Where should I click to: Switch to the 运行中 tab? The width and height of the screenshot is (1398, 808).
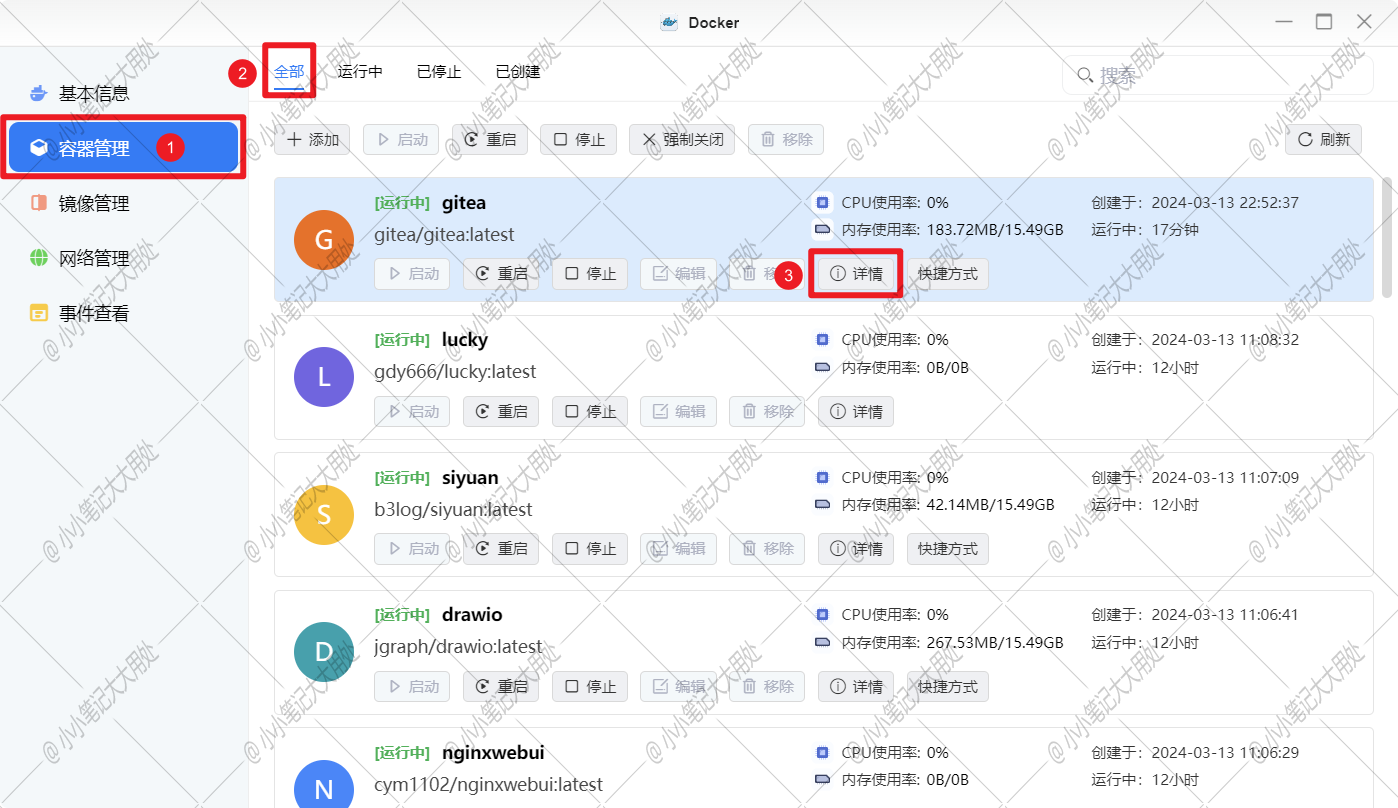point(360,71)
